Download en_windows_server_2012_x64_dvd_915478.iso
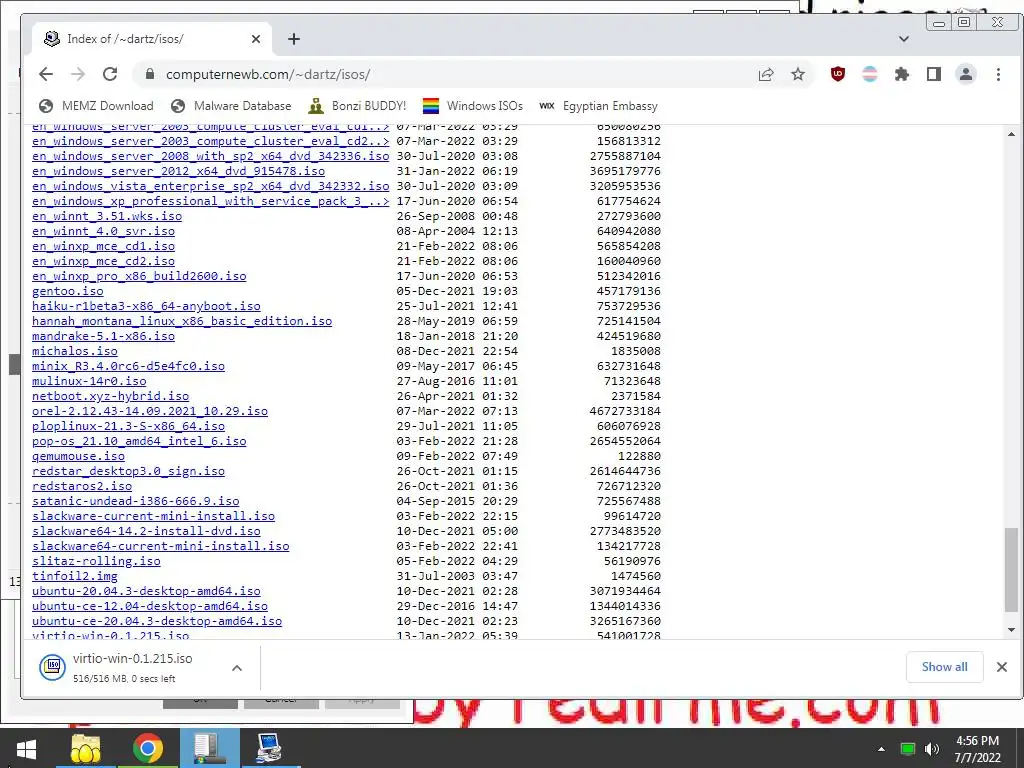Viewport: 1024px width, 768px height. coord(178,171)
